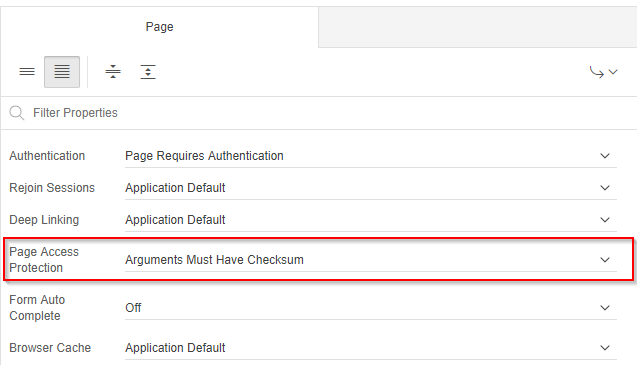The image size is (637, 365).
Task: Click the search magnifier icon
Action: [17, 113]
